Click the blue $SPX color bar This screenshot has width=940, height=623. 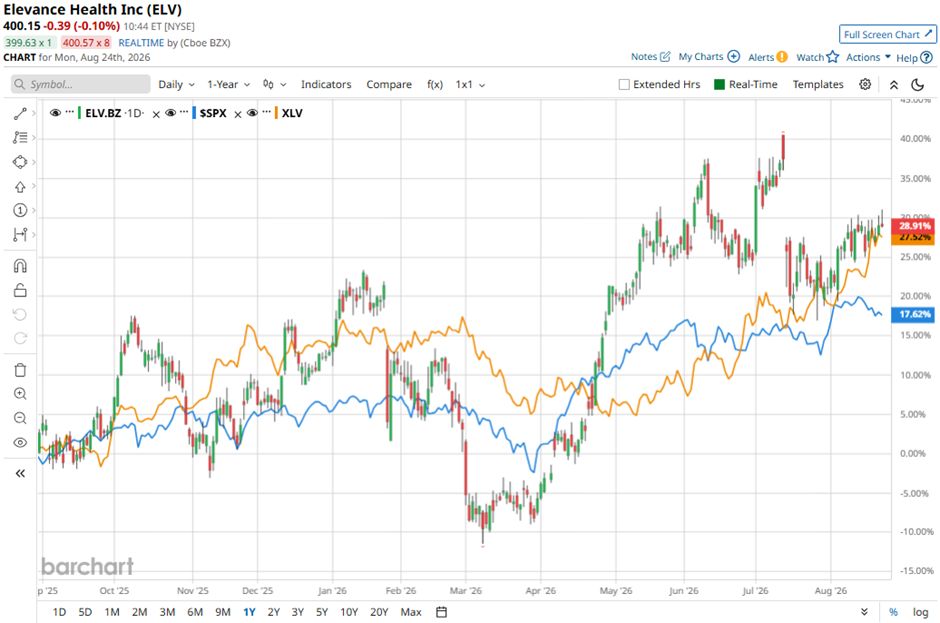click(x=194, y=113)
